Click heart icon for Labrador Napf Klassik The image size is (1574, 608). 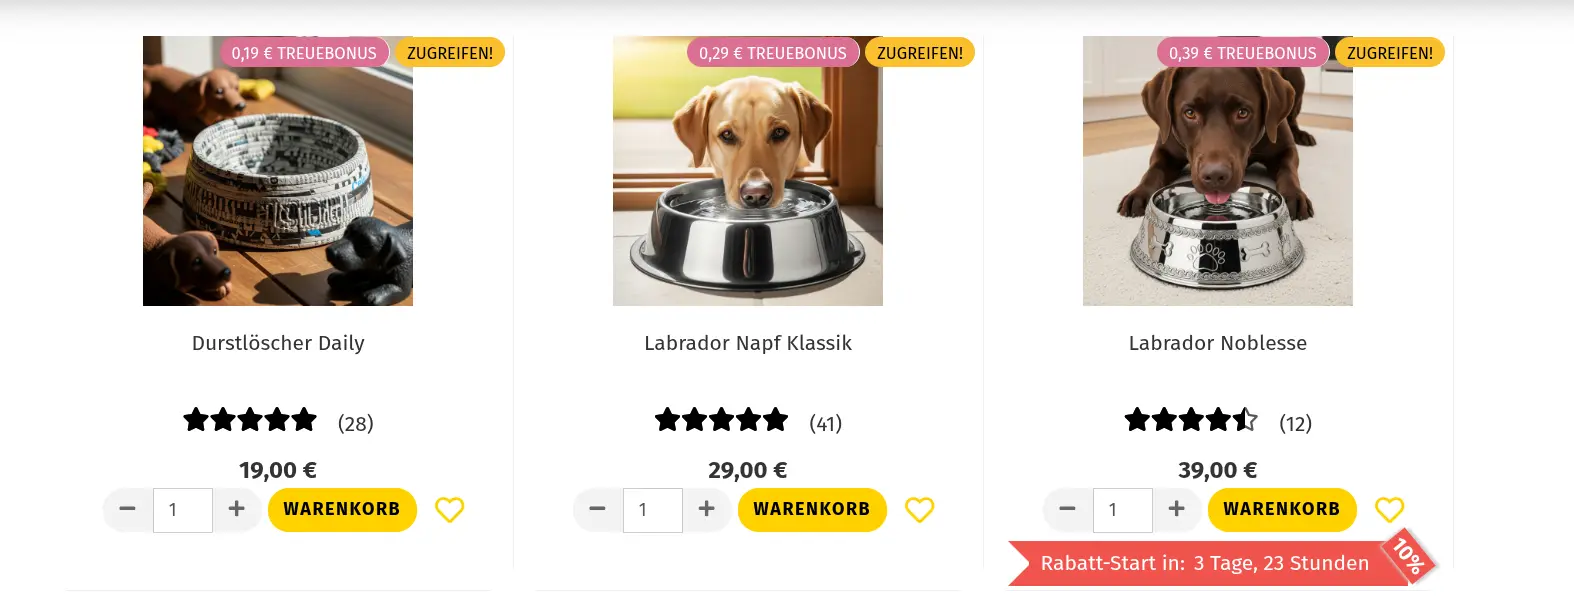click(x=920, y=510)
